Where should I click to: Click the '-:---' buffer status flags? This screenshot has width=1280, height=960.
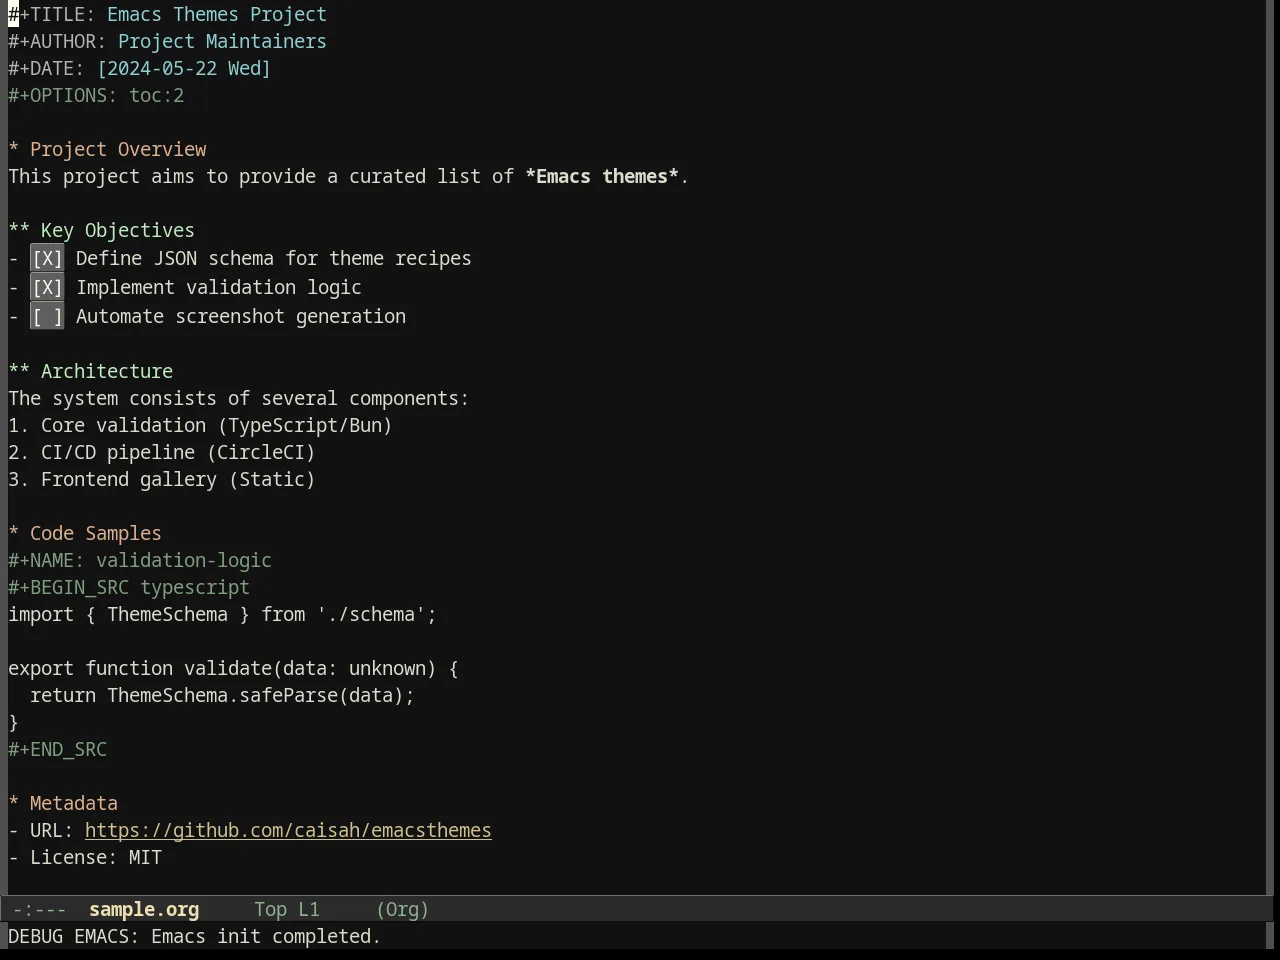[40, 910]
